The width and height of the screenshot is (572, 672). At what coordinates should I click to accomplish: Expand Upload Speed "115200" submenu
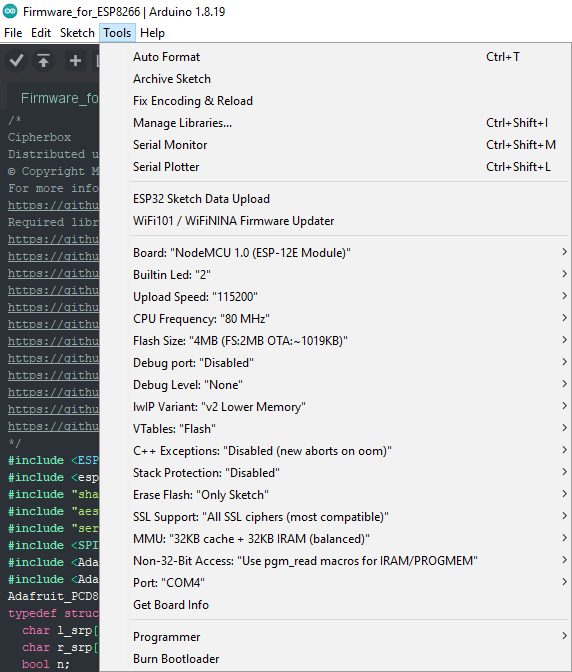[x=335, y=297]
